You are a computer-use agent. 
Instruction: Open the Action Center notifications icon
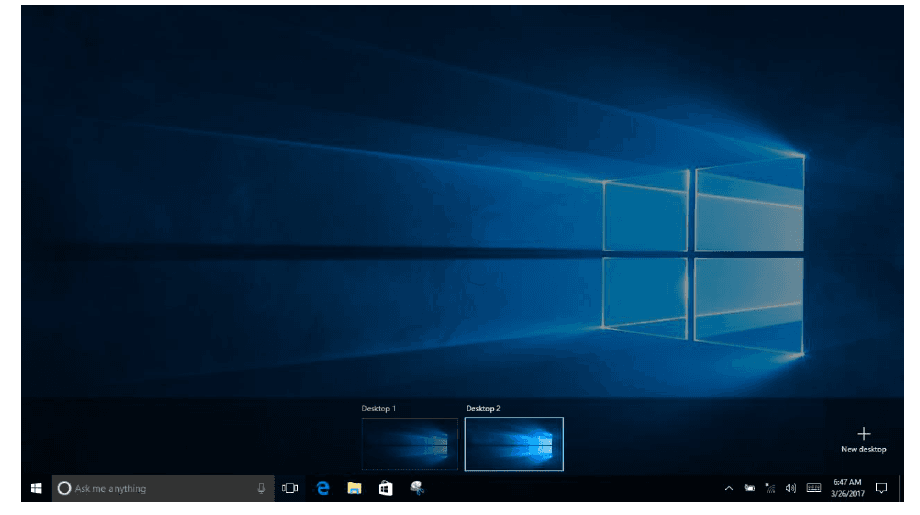pos(881,488)
